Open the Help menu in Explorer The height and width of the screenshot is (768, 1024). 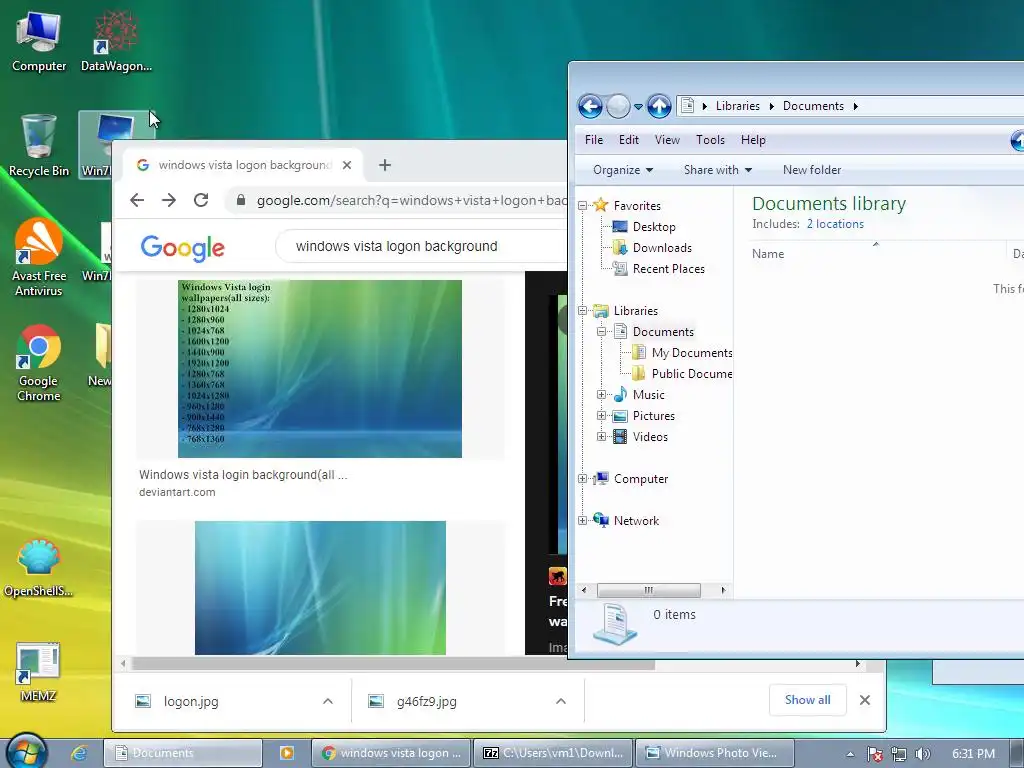(753, 140)
